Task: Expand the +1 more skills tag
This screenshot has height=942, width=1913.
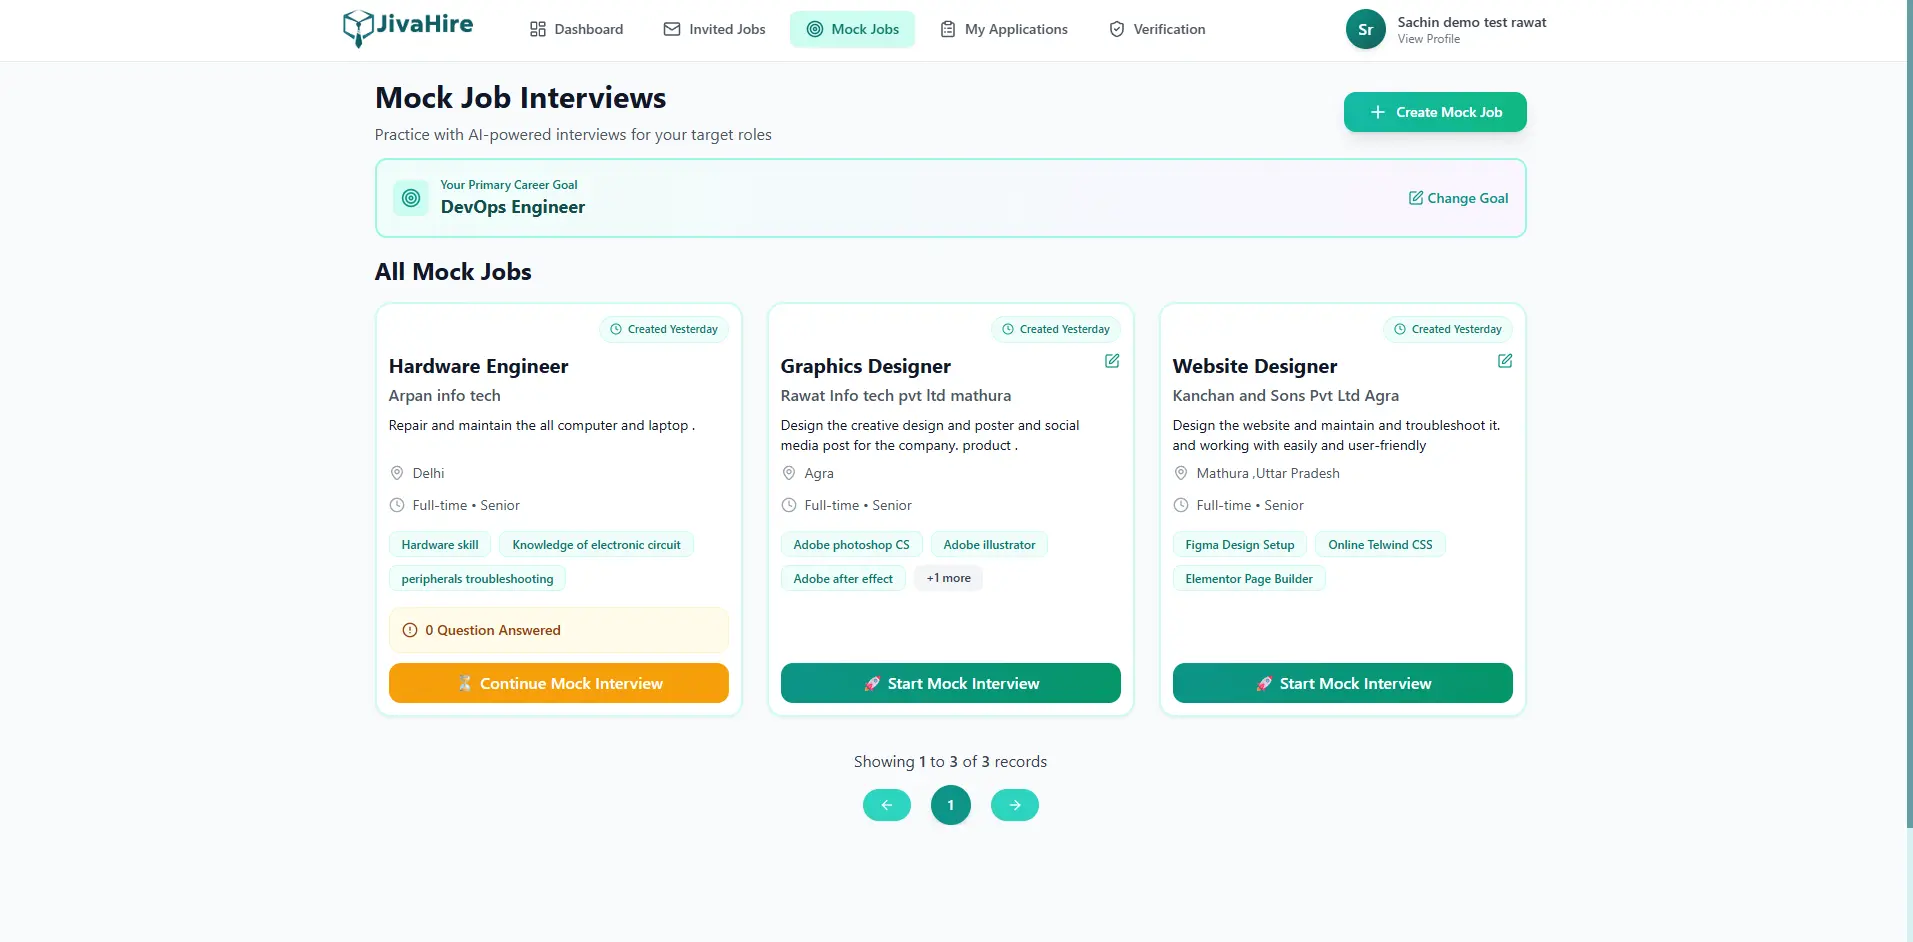Action: tap(948, 578)
